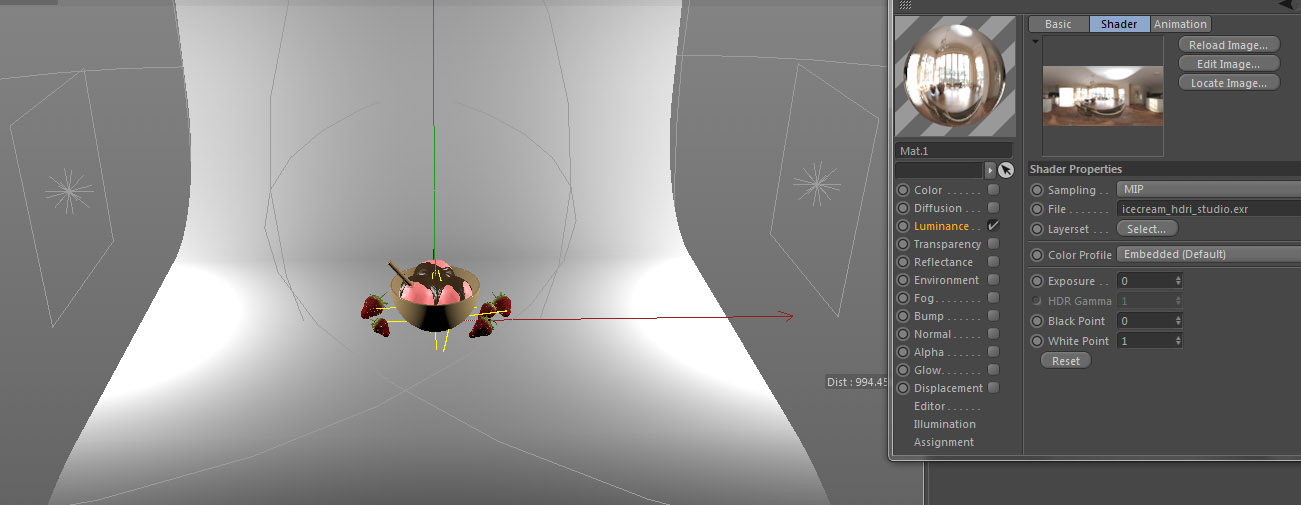Enable the Transparency channel checkbox
Image resolution: width=1301 pixels, height=505 pixels.
click(993, 244)
